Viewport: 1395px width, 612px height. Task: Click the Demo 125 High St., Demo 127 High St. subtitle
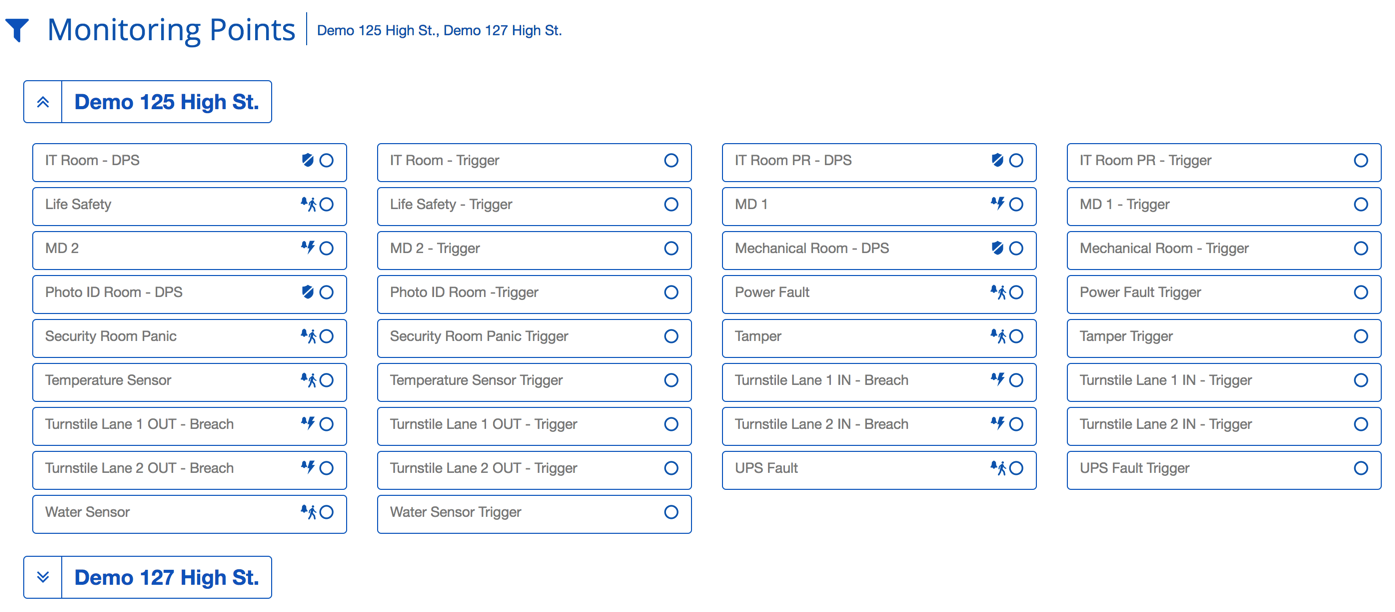439,31
